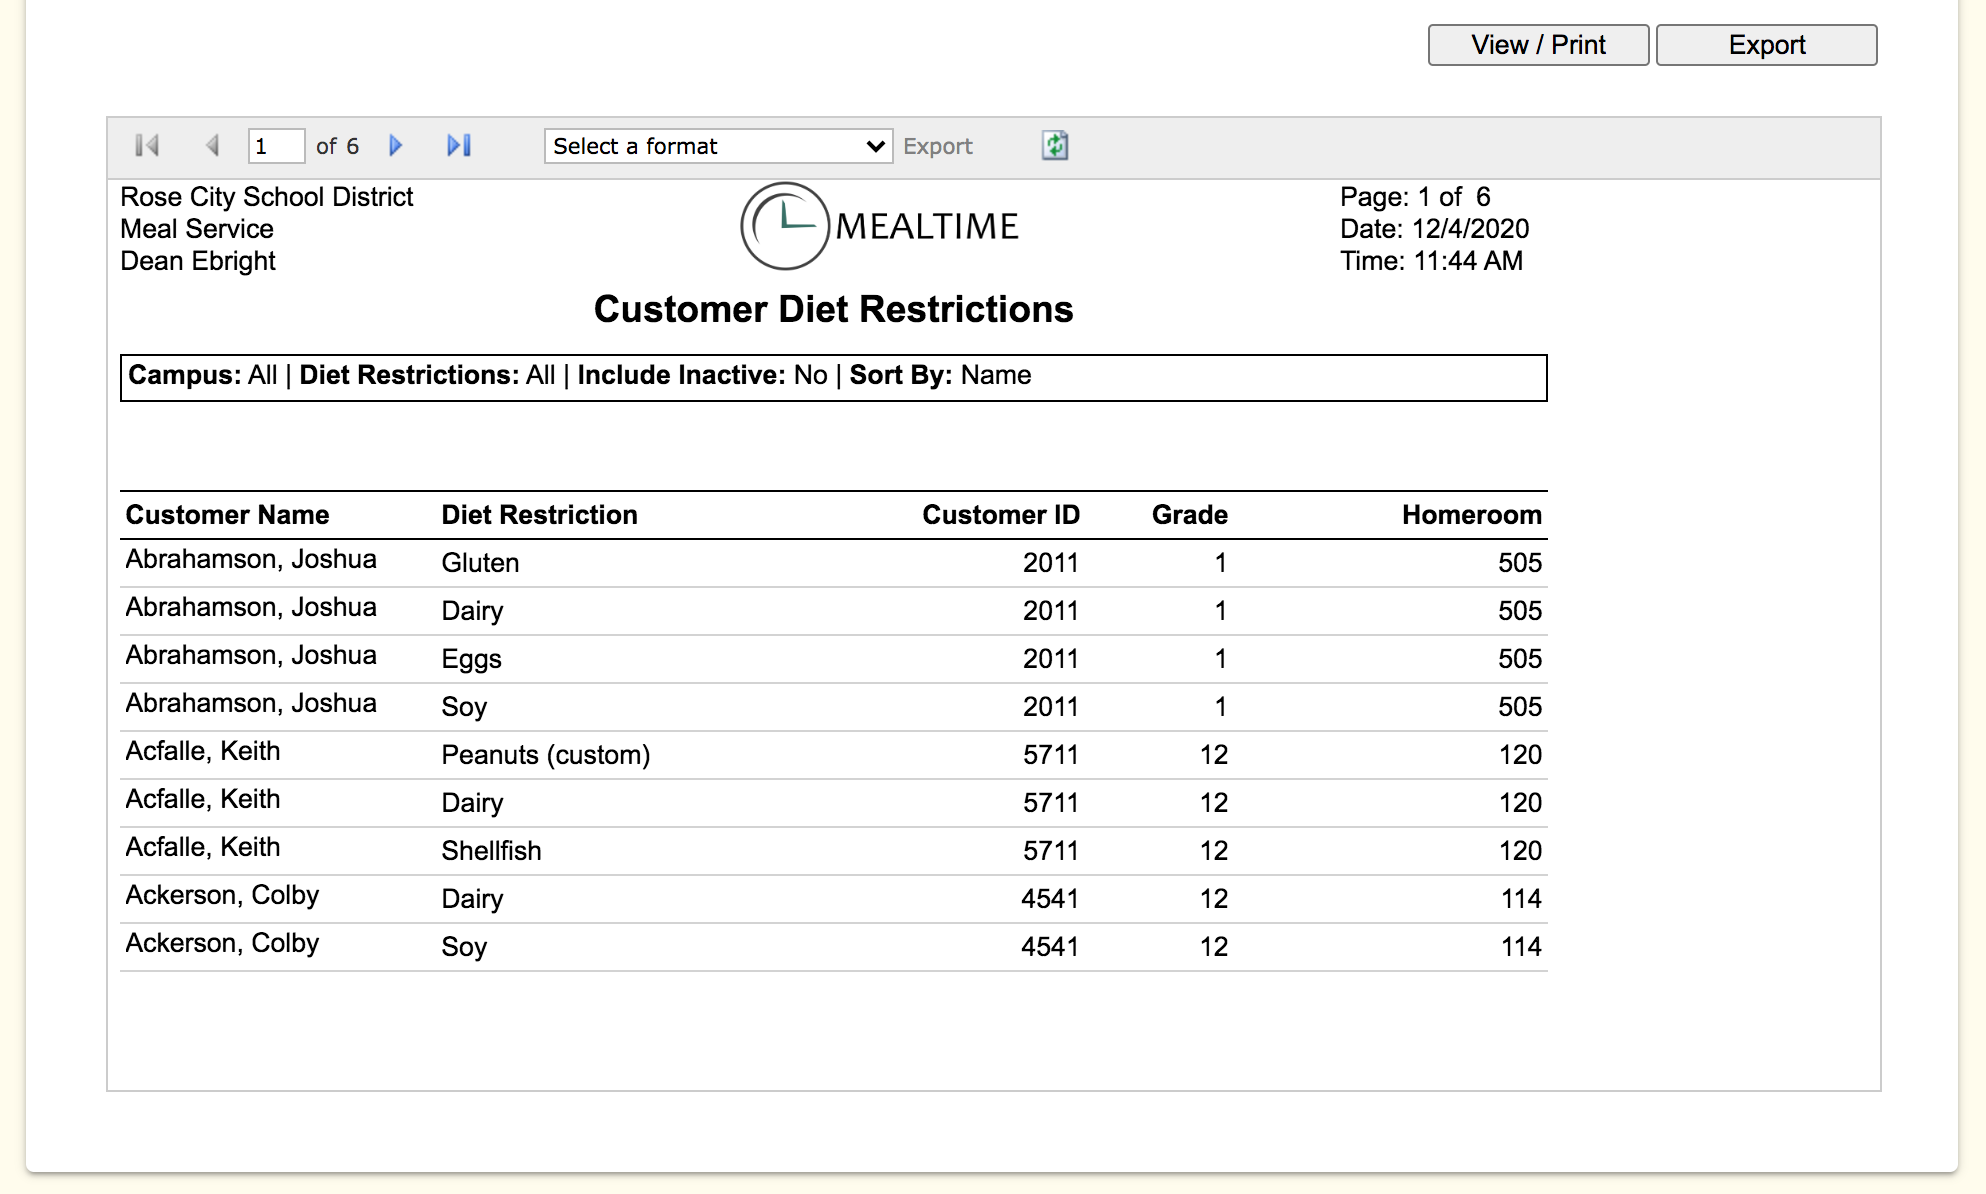Jump to the last report page
The image size is (1986, 1194).
tap(459, 146)
